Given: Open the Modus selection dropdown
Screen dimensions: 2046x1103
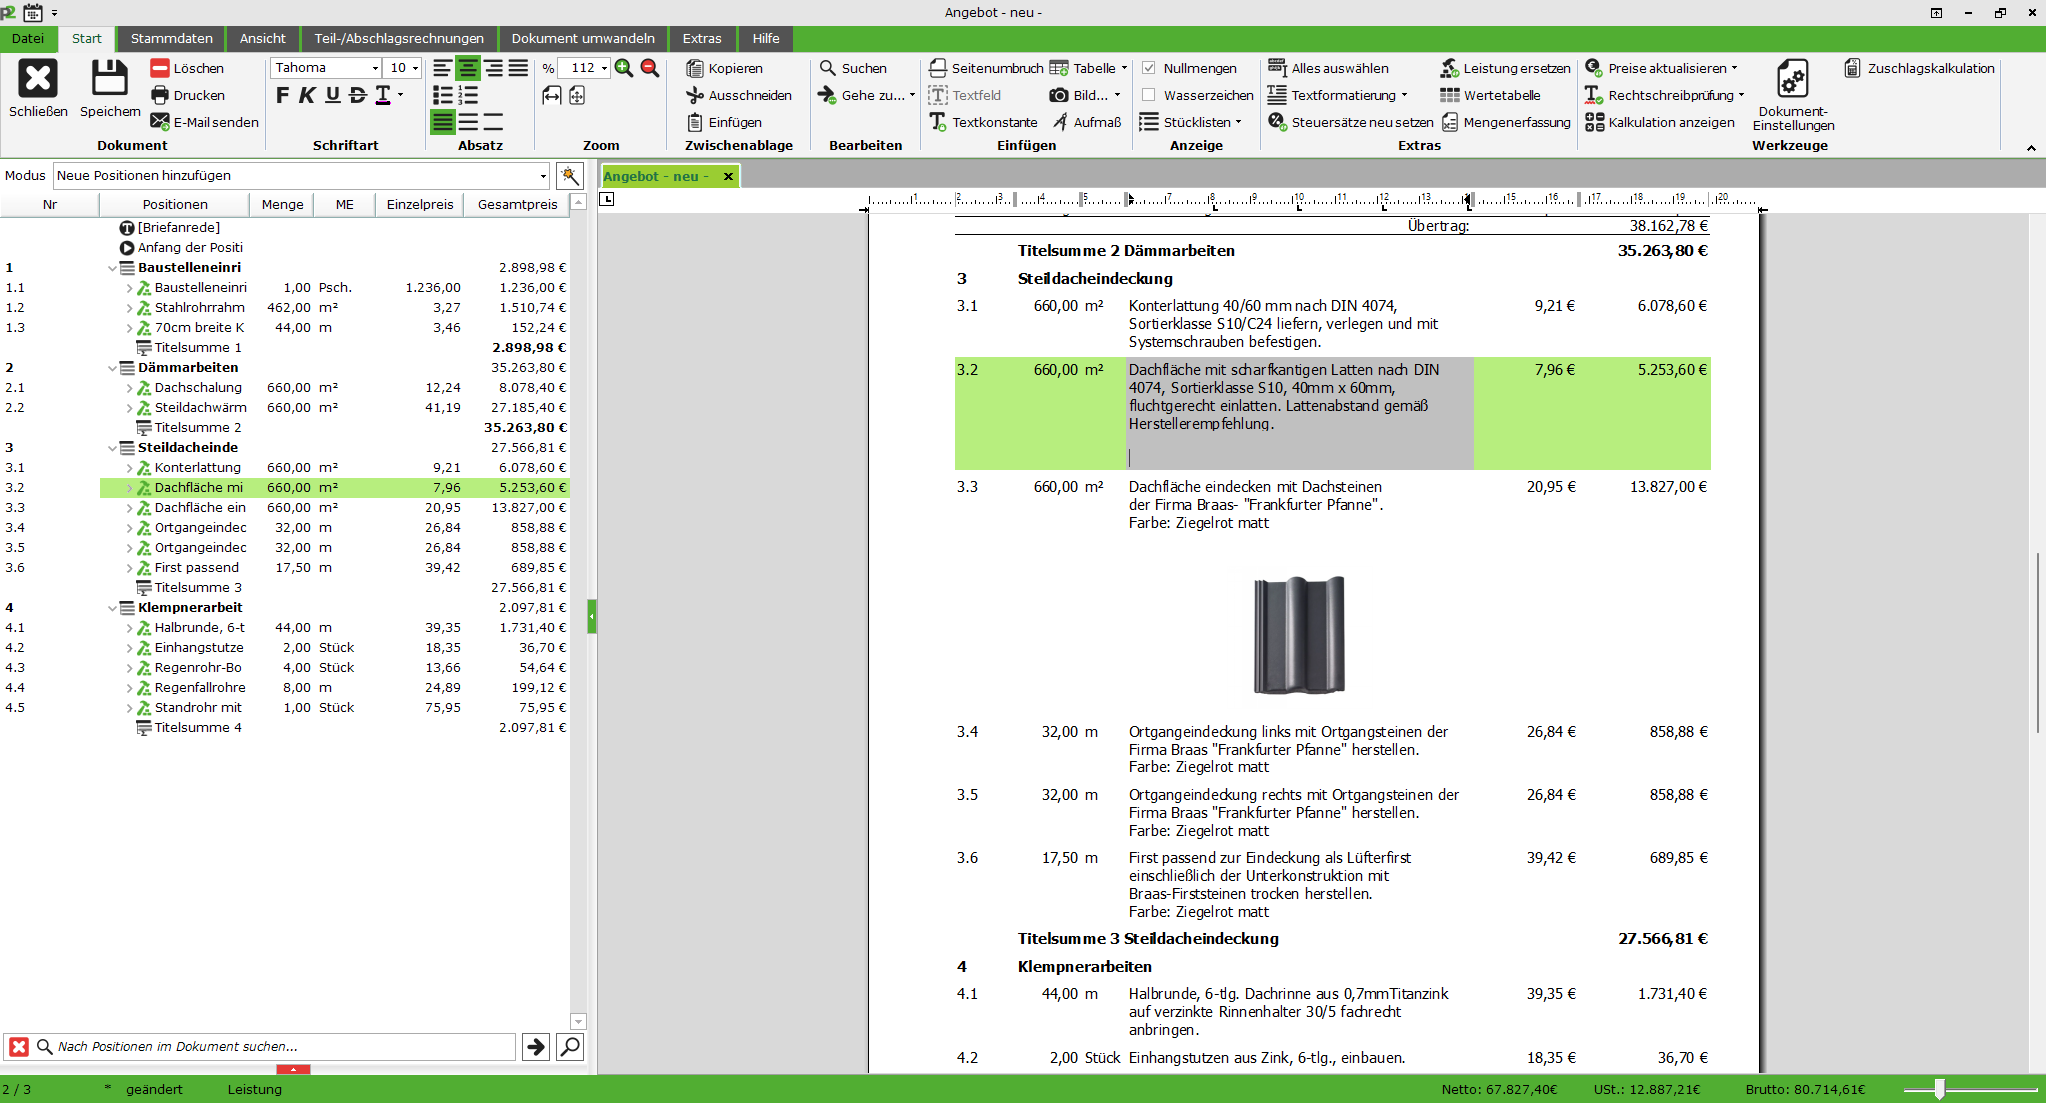Looking at the screenshot, I should click(543, 176).
